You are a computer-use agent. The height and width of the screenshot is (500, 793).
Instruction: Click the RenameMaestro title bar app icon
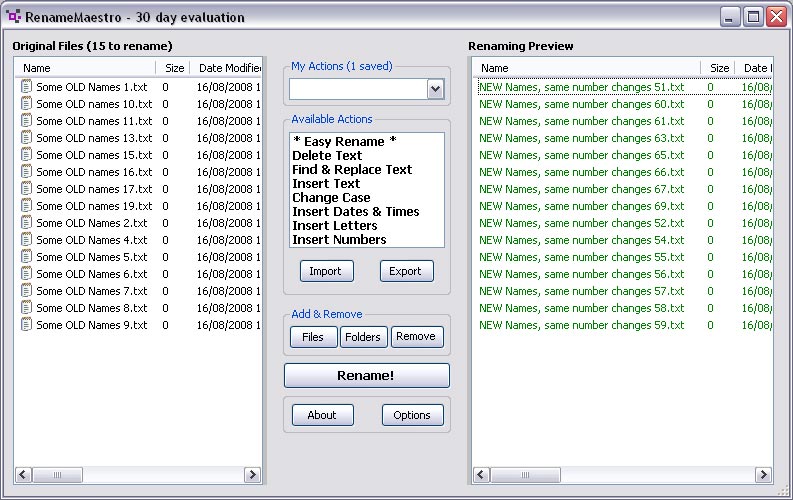tap(14, 17)
